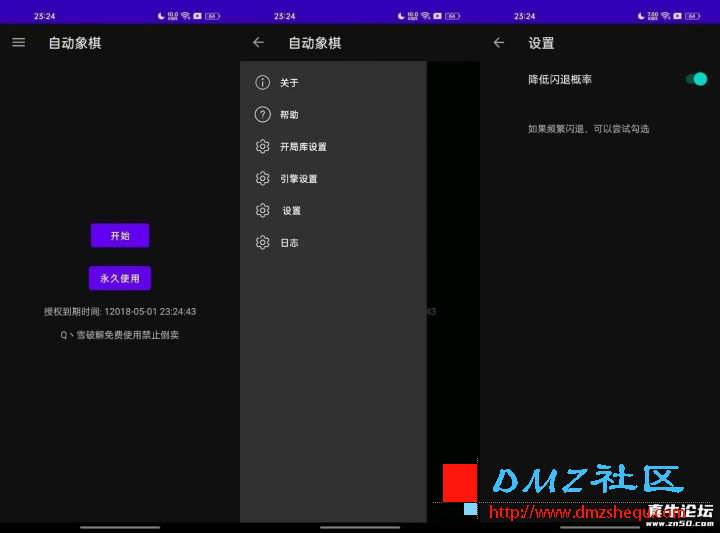This screenshot has height=533, width=720.
Task: Click gear icon beside 日志
Action: tap(263, 243)
